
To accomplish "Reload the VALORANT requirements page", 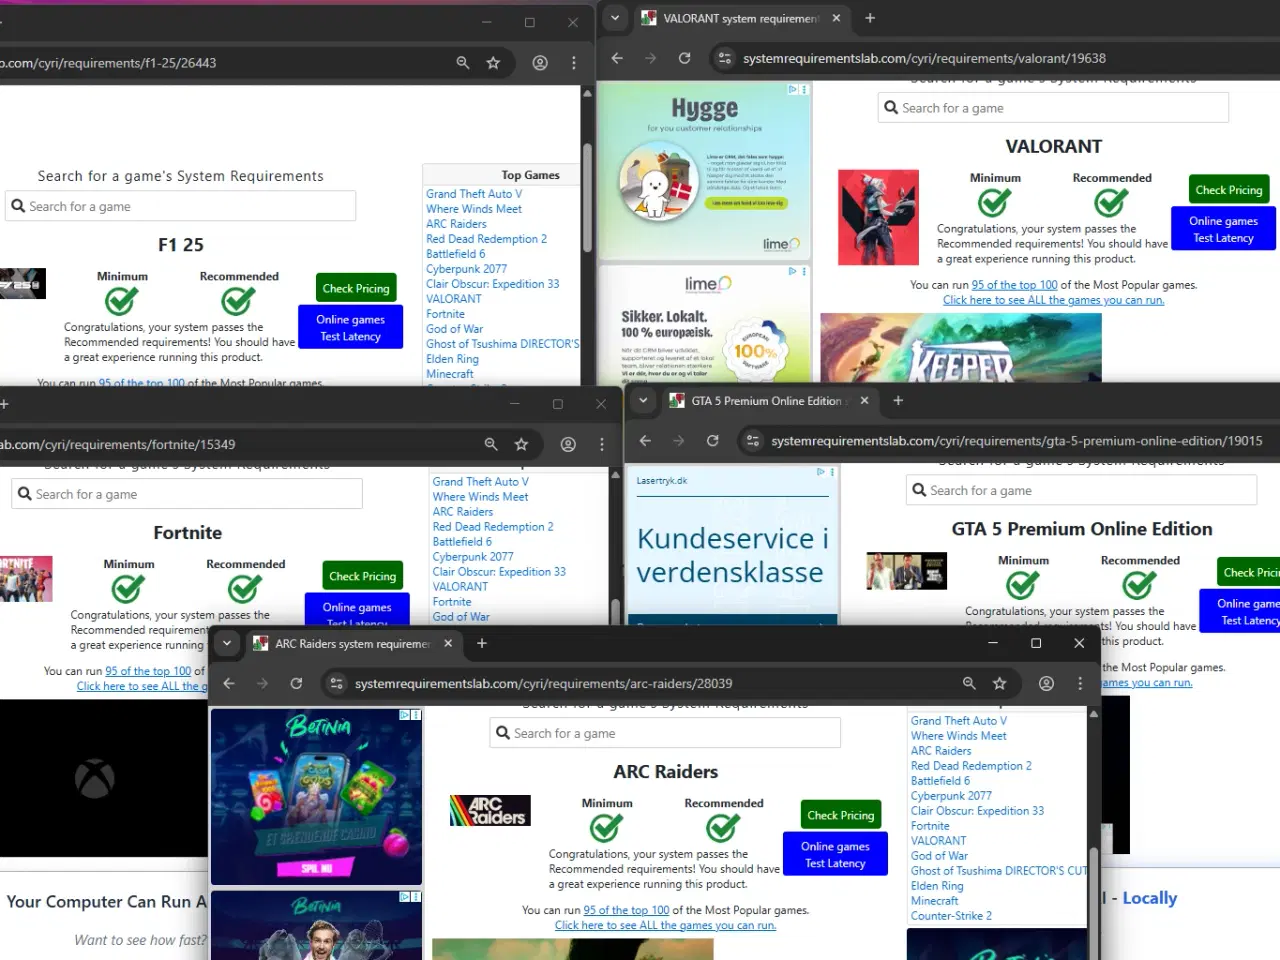I will tap(684, 58).
